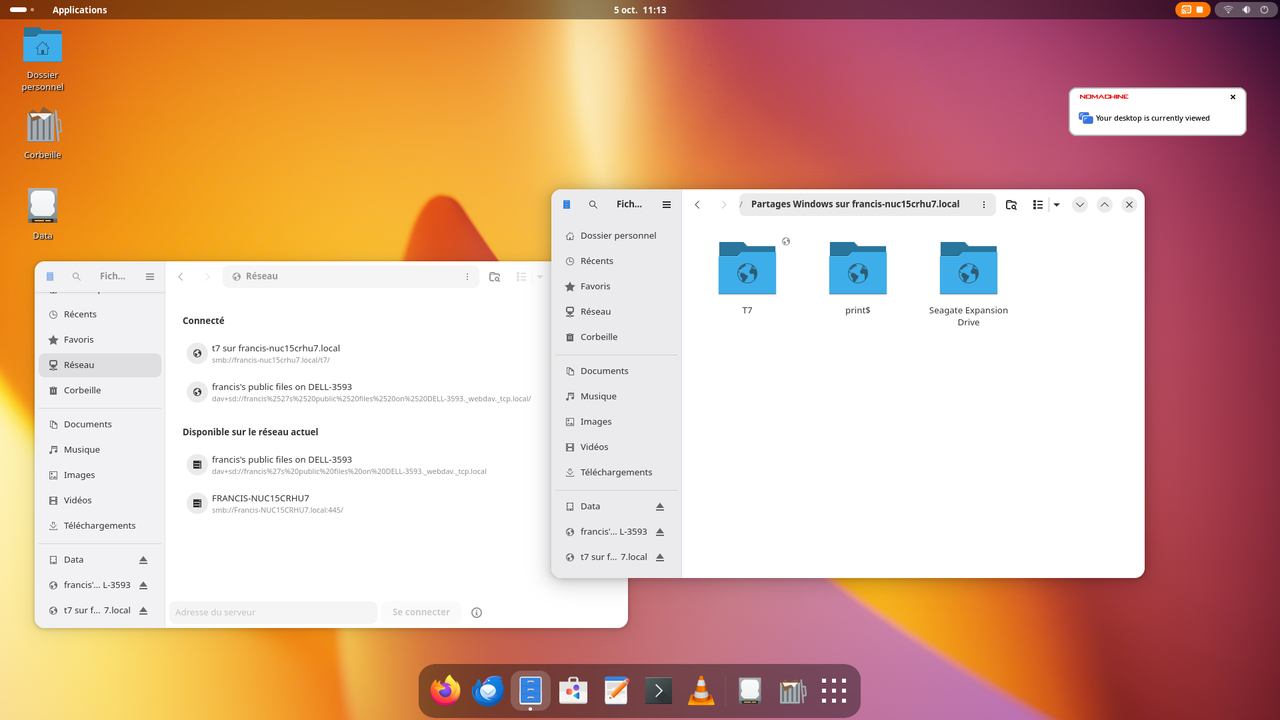
Task: Open the print$ shared folder
Action: pos(858,277)
